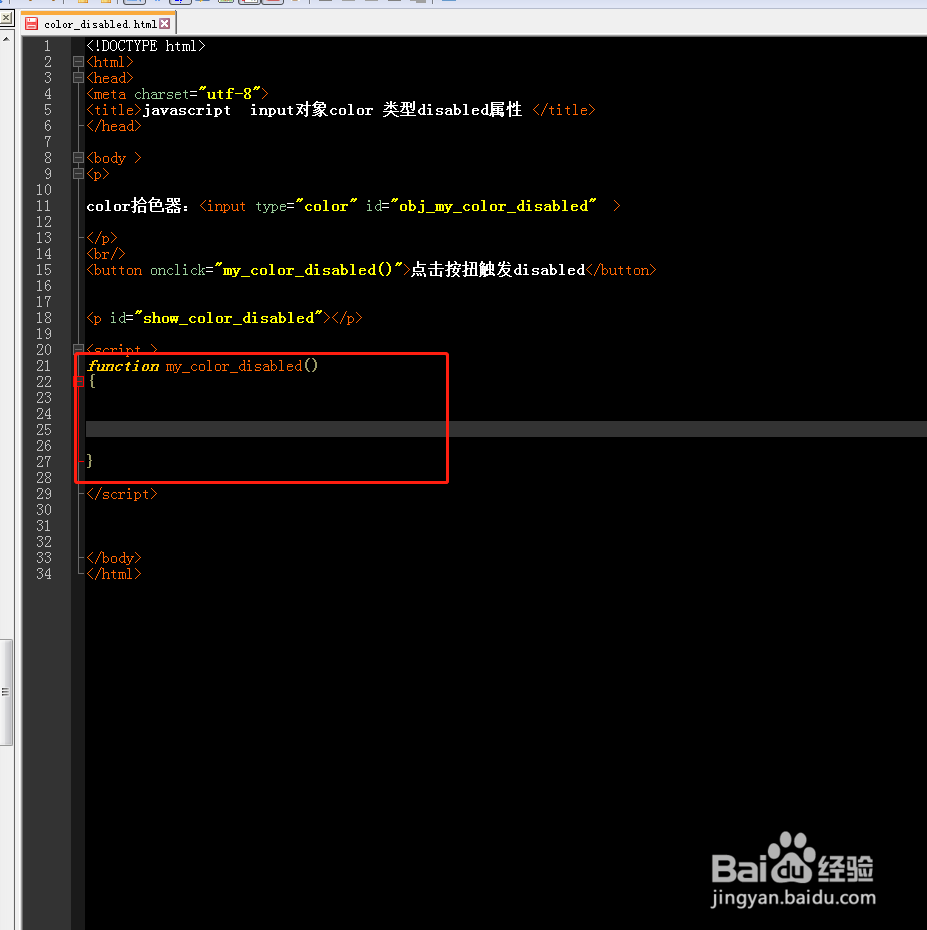Click the function keyword on line 21
The image size is (927, 930).
(123, 366)
